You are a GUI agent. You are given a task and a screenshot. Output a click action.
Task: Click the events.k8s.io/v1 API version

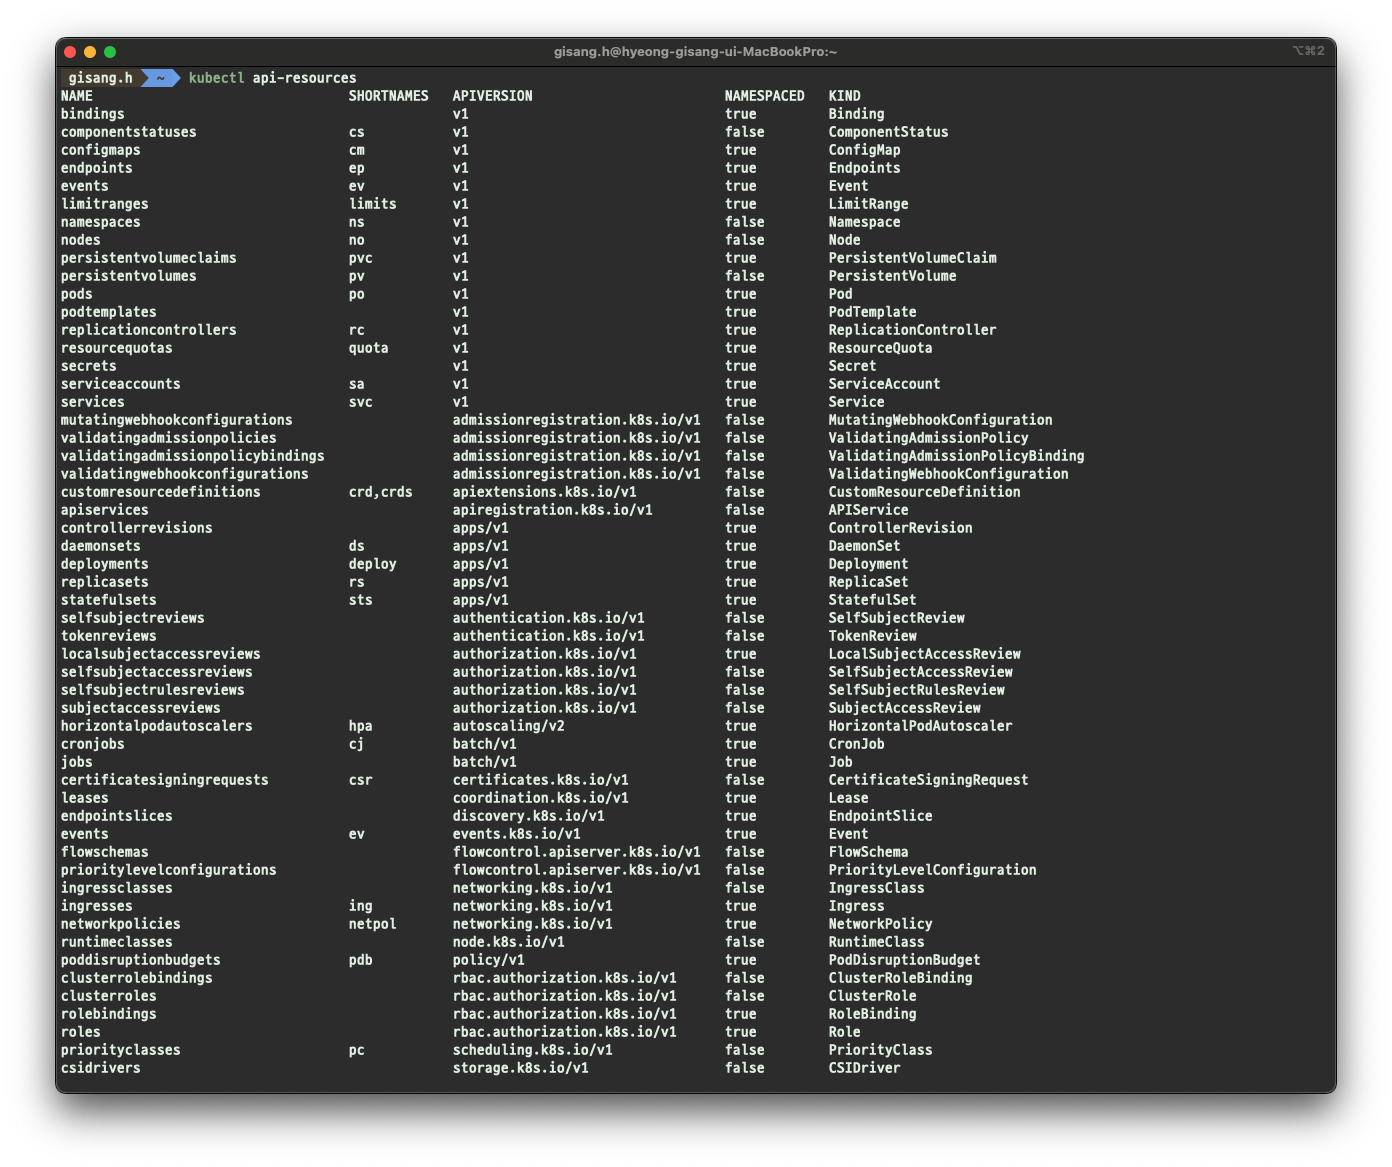[x=517, y=834]
